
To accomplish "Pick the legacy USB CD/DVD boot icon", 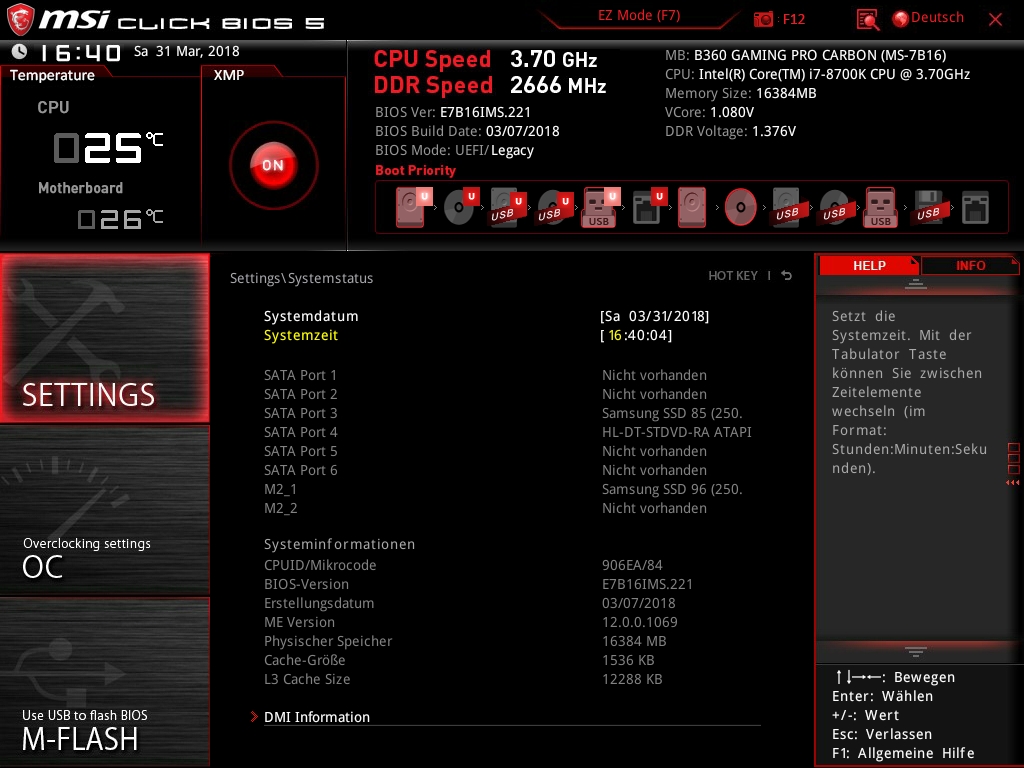I will click(x=834, y=207).
